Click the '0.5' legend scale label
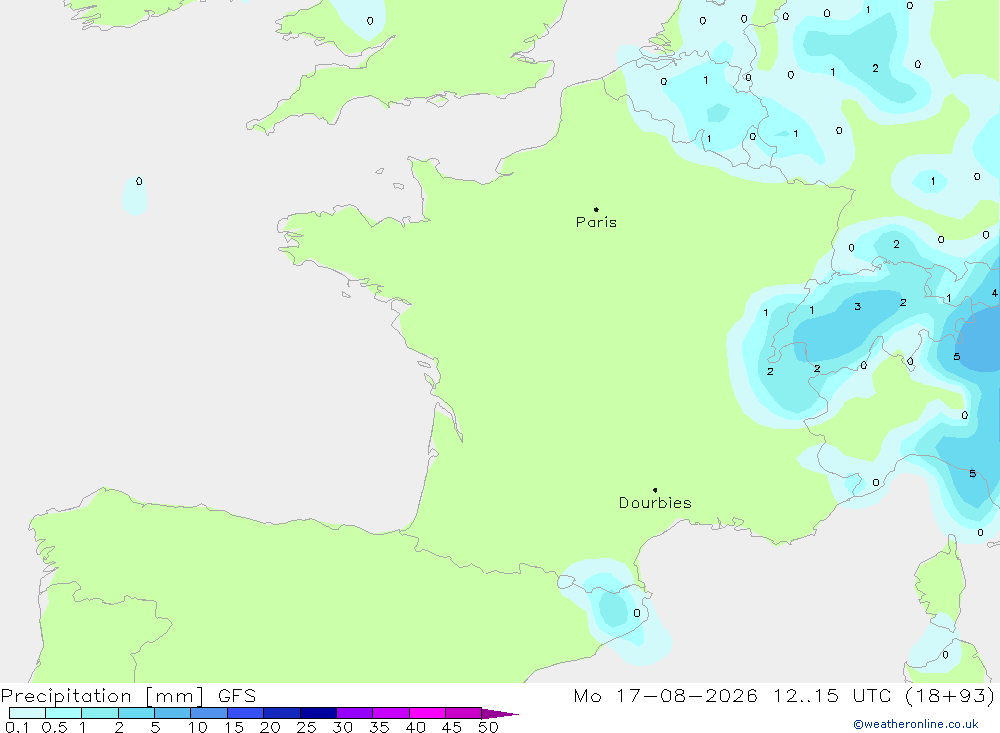The image size is (1000, 733). pos(54,727)
